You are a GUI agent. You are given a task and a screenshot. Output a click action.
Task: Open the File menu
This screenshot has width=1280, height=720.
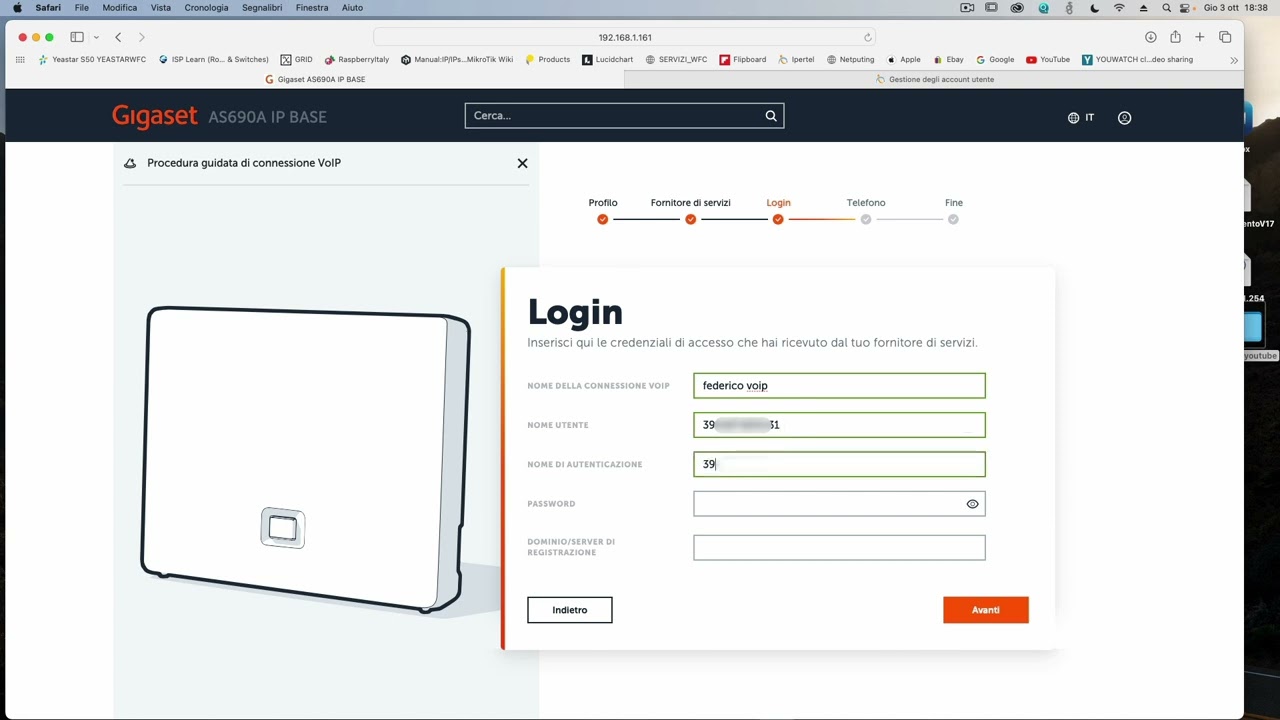[x=82, y=8]
